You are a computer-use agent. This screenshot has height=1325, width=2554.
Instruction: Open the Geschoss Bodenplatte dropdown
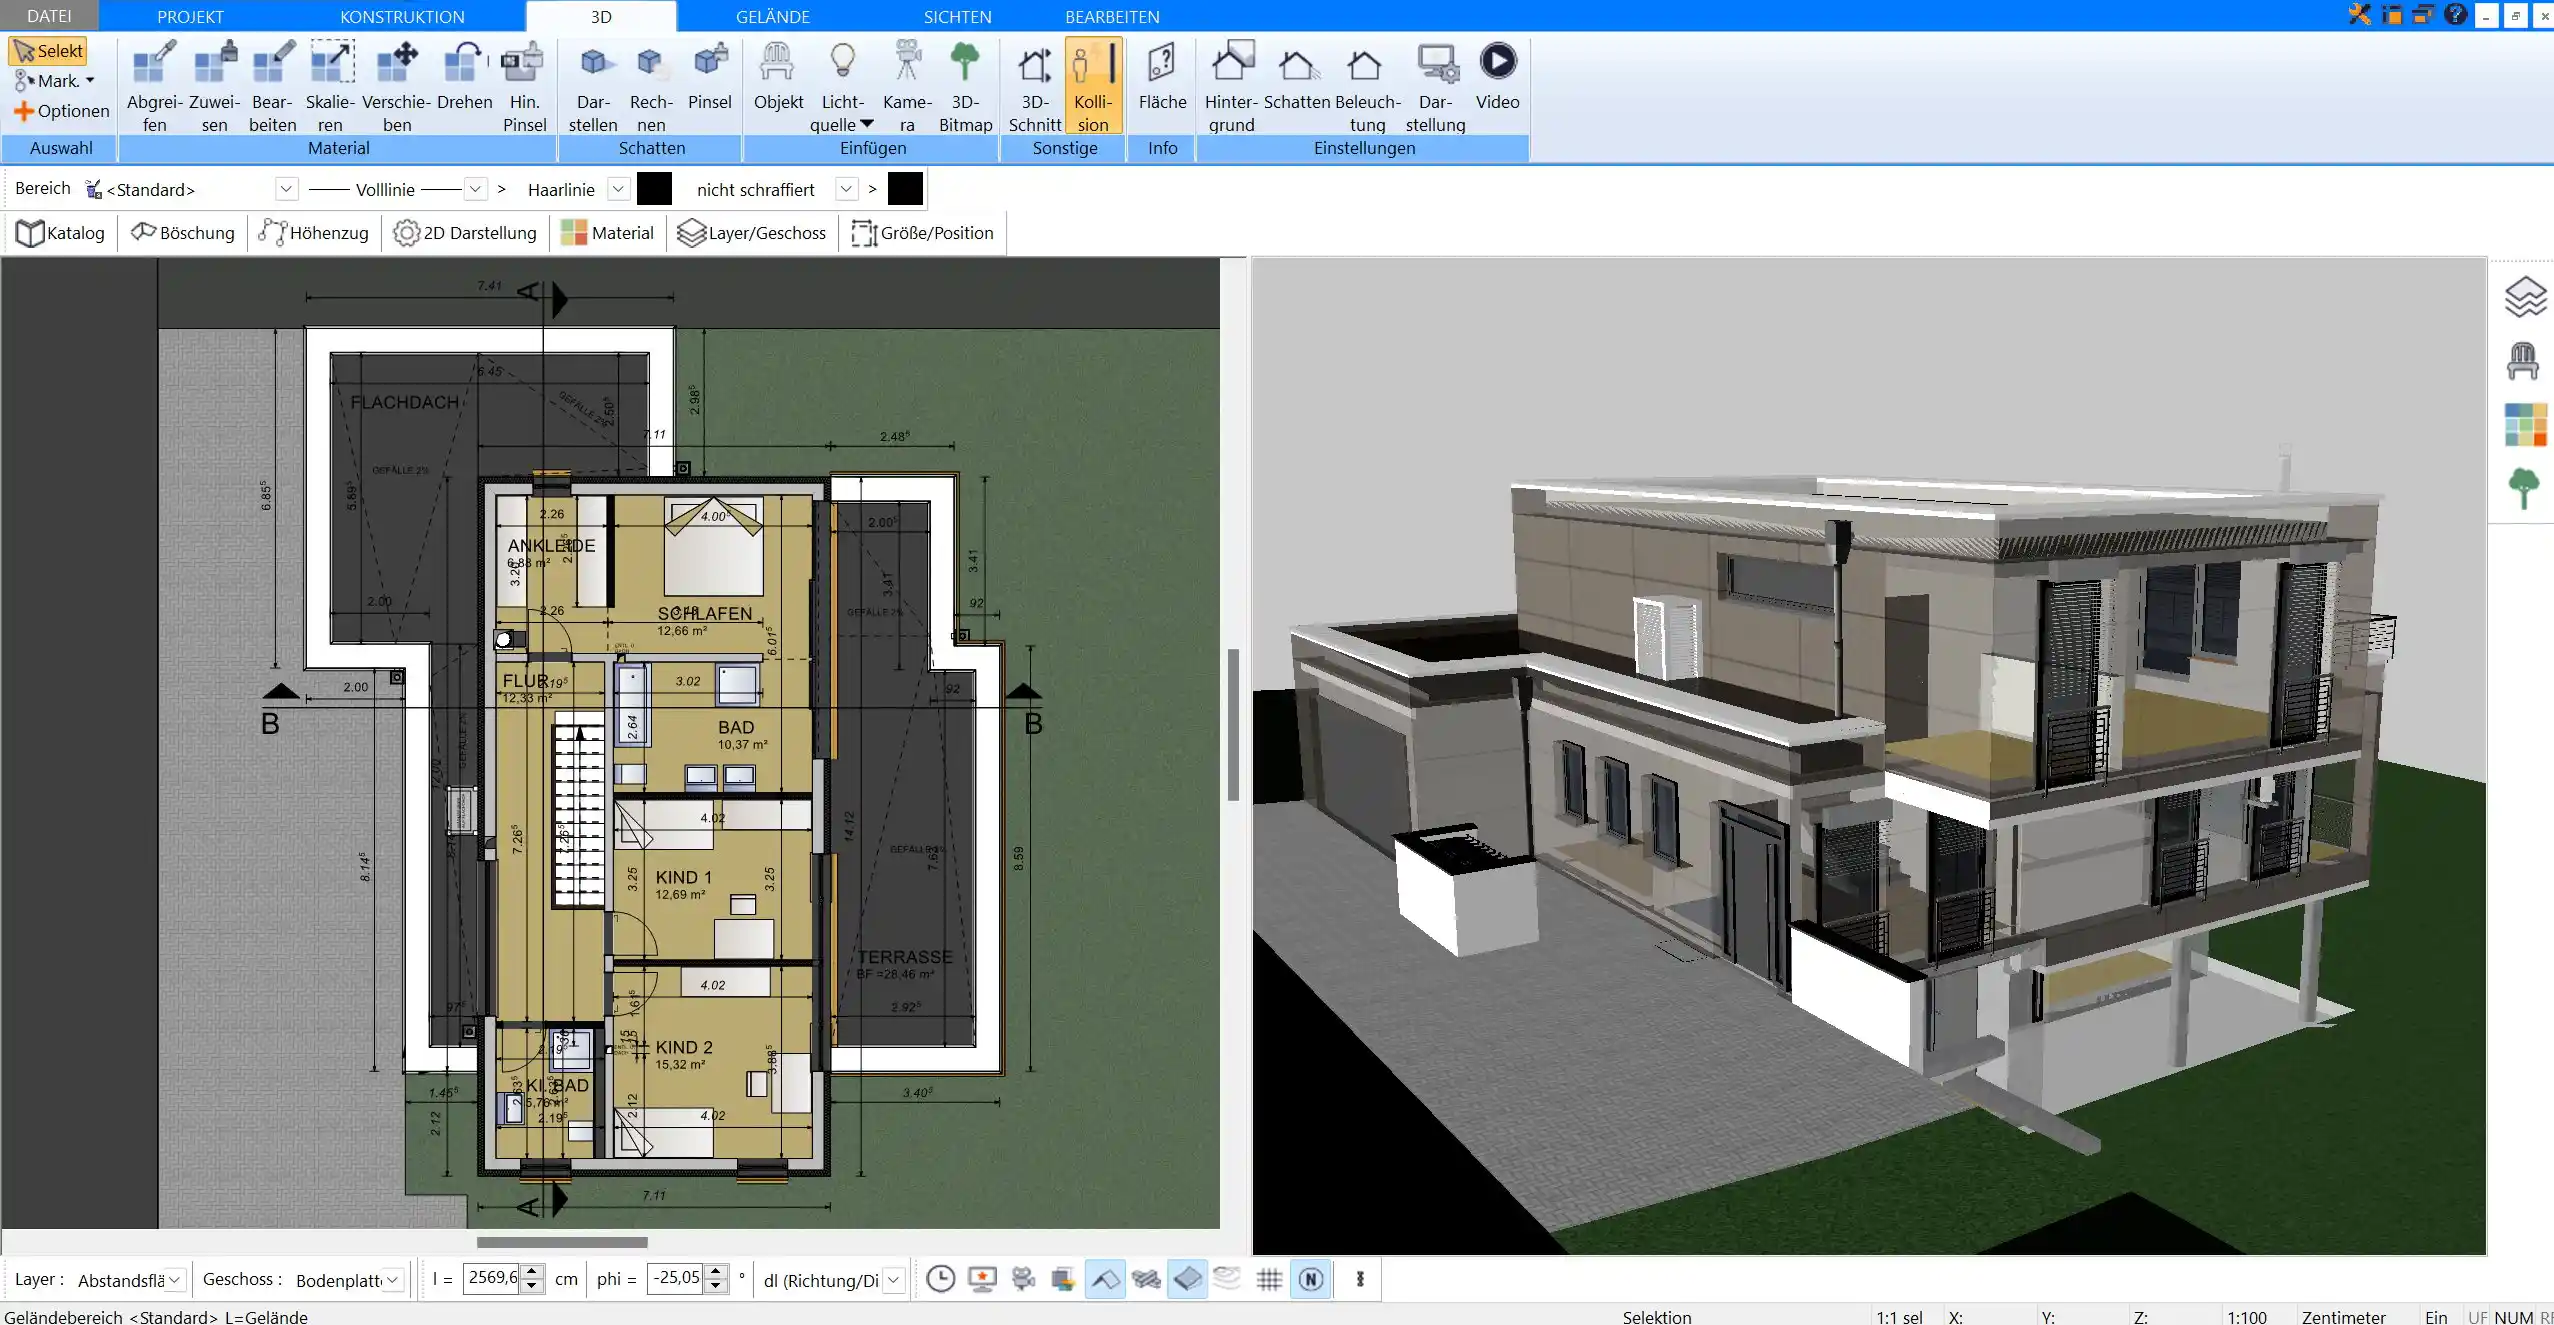(x=393, y=1279)
